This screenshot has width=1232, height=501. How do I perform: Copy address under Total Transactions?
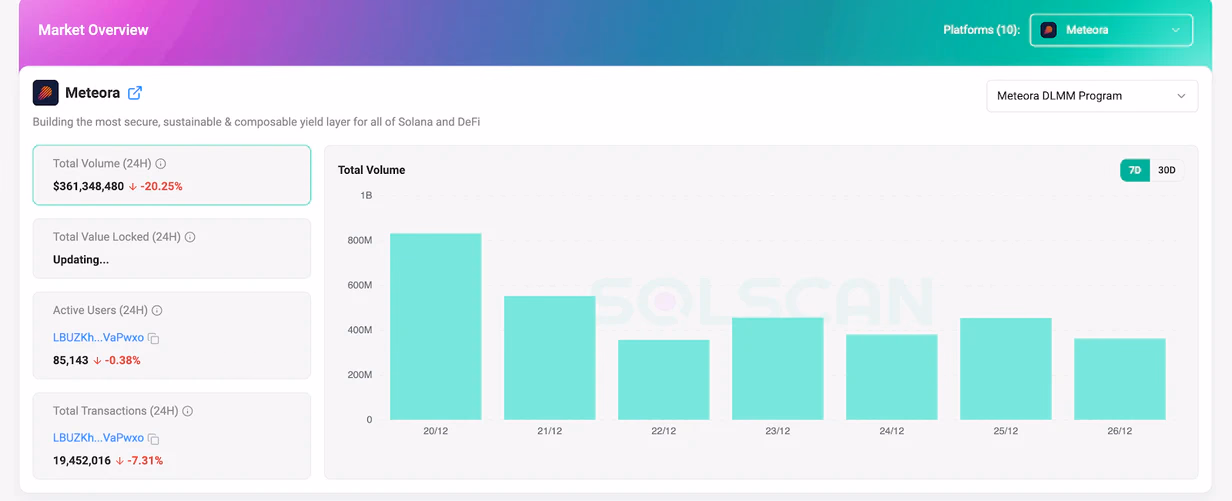point(154,439)
